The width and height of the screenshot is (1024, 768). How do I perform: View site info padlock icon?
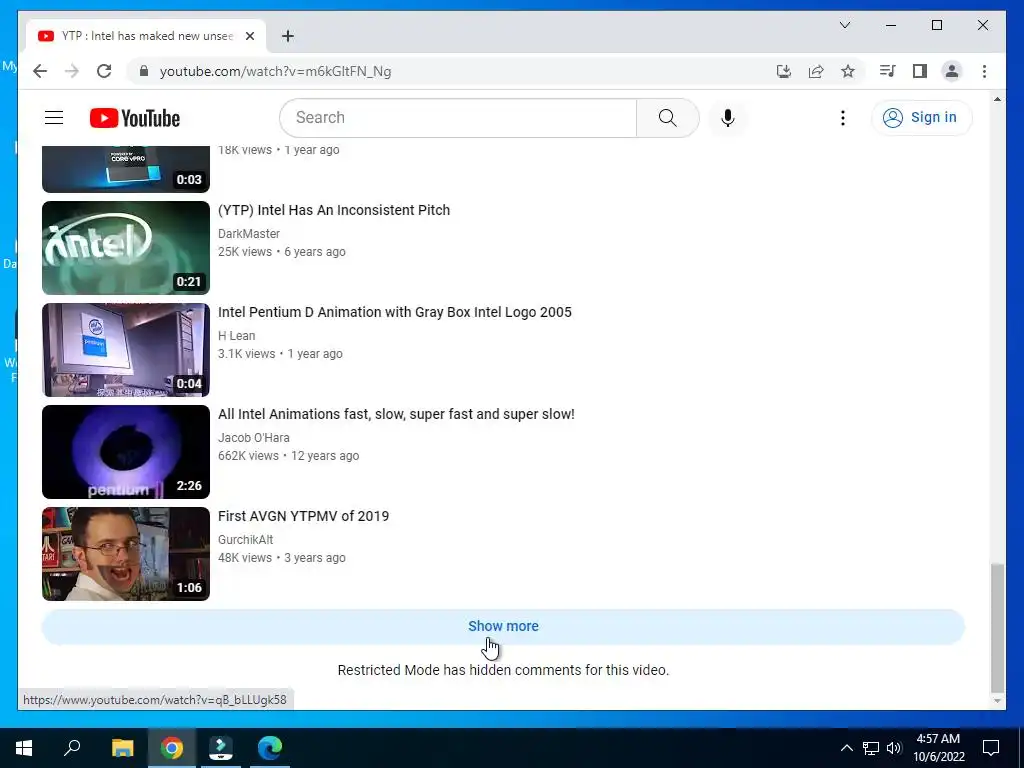tap(144, 71)
